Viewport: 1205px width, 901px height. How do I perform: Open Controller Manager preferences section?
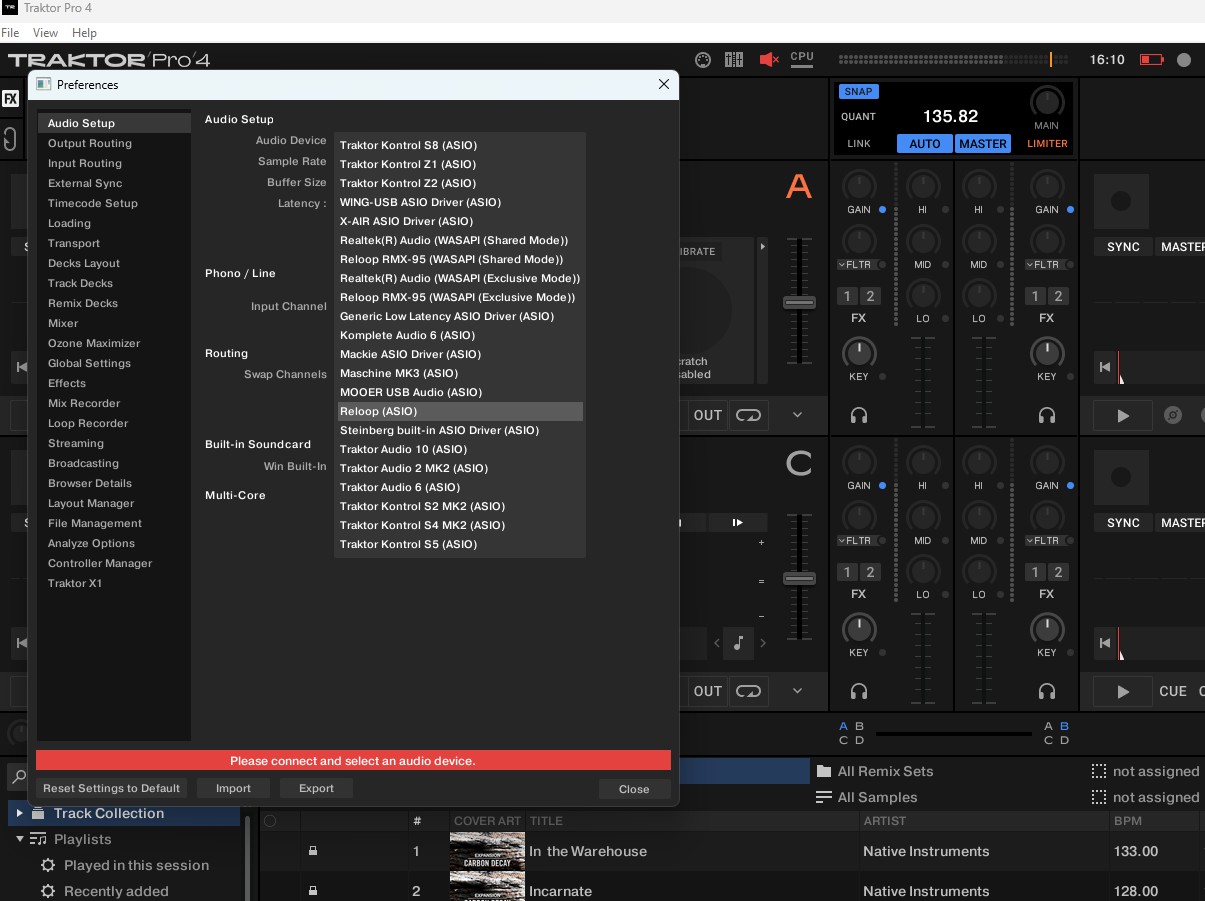(x=114, y=563)
